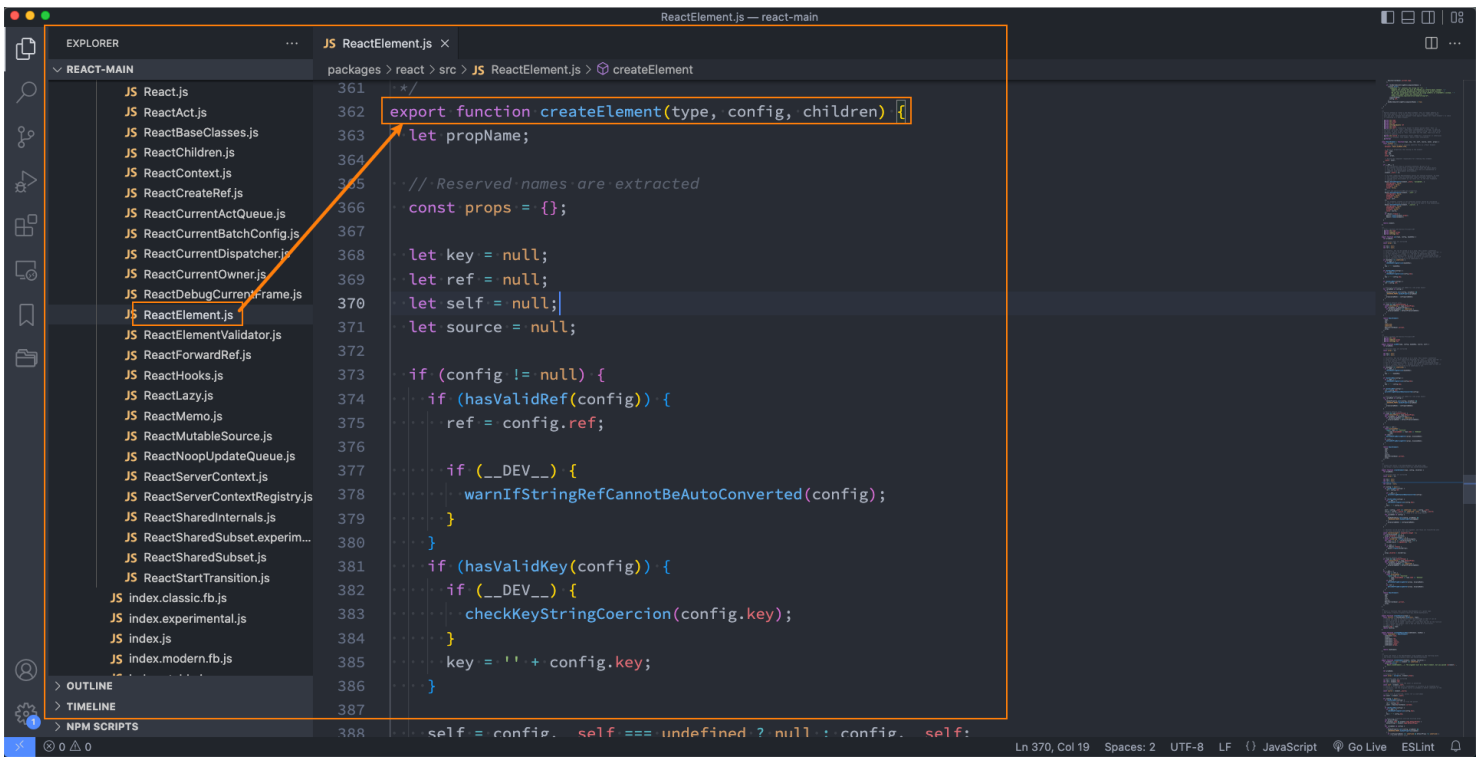1480x763 pixels.
Task: Open the Extensions view
Action: click(26, 226)
